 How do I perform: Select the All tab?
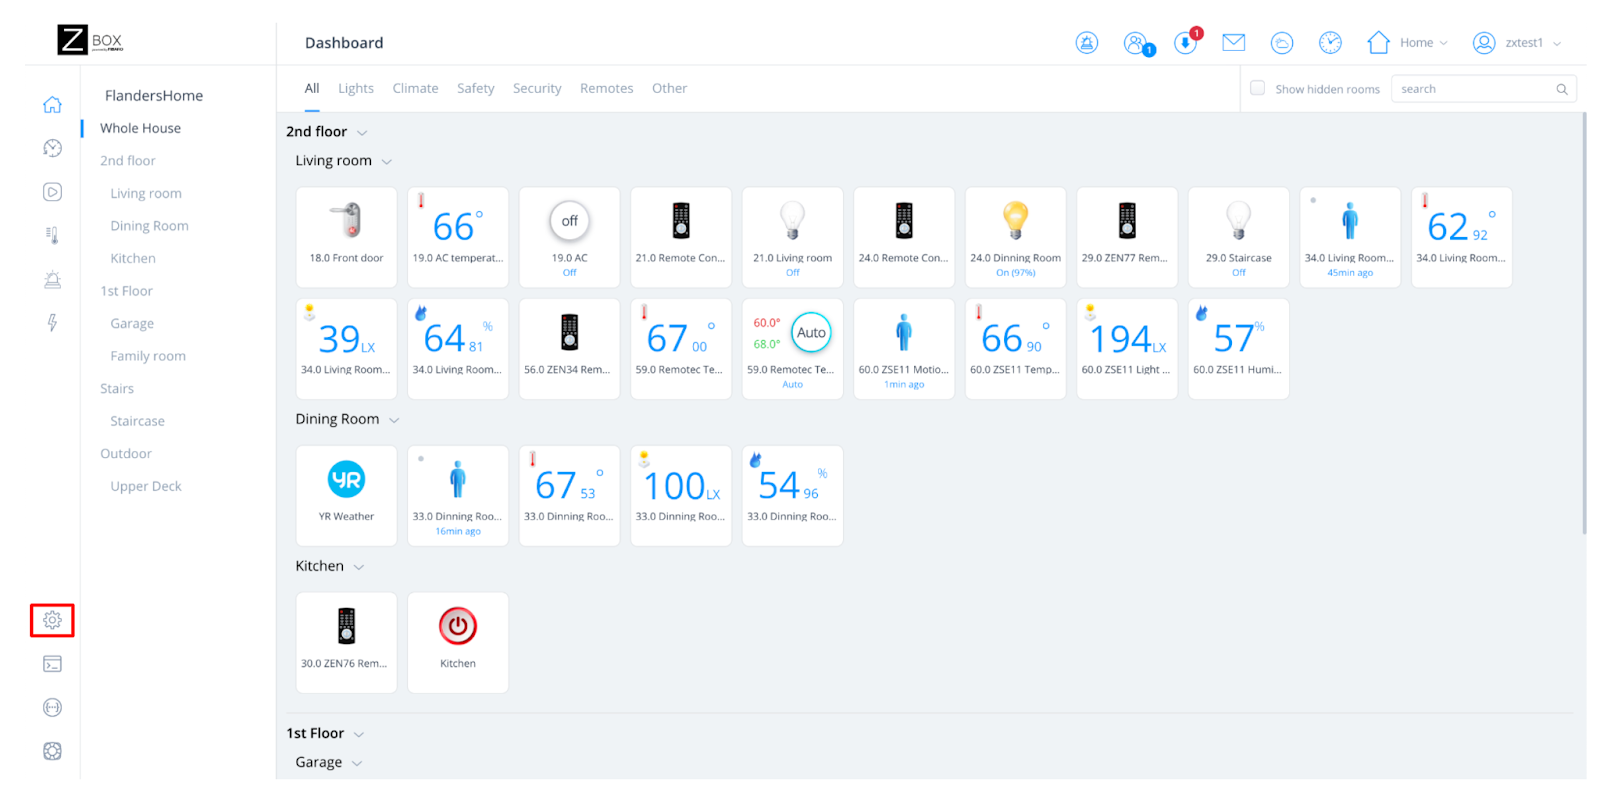312,88
